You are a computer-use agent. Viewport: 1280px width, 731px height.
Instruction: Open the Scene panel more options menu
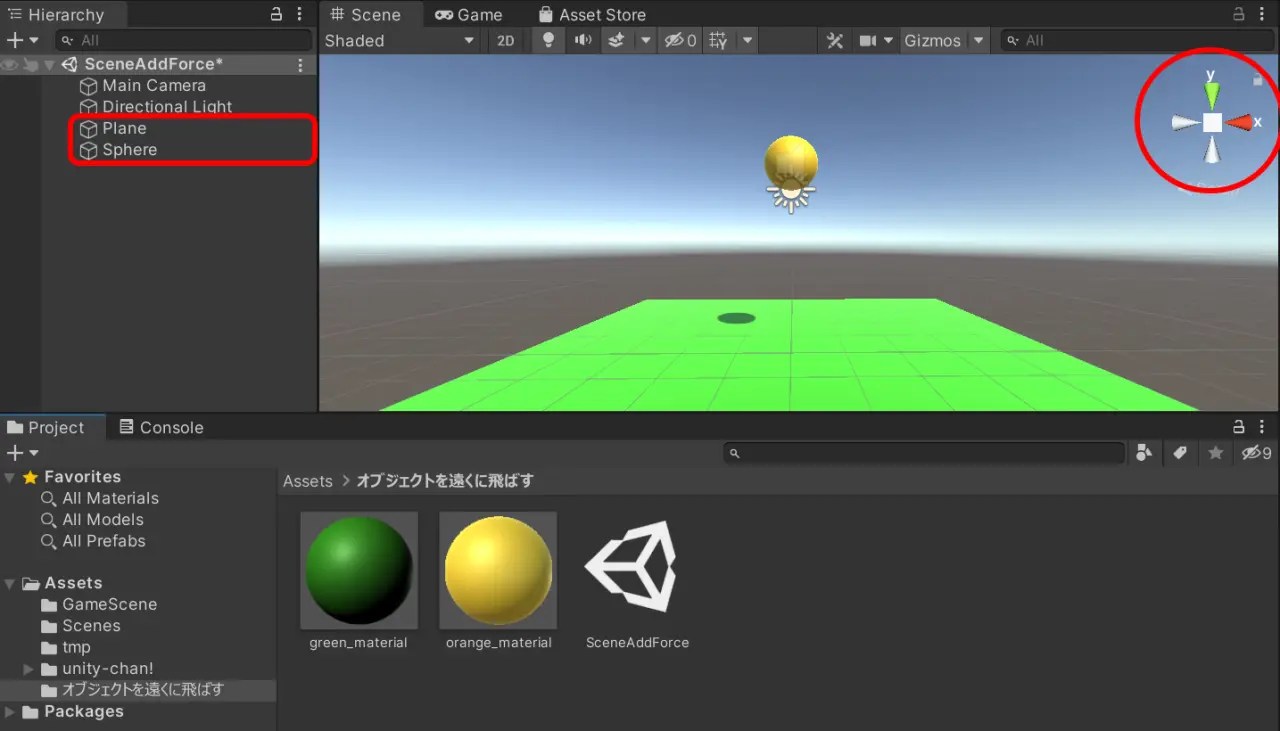[x=1263, y=14]
